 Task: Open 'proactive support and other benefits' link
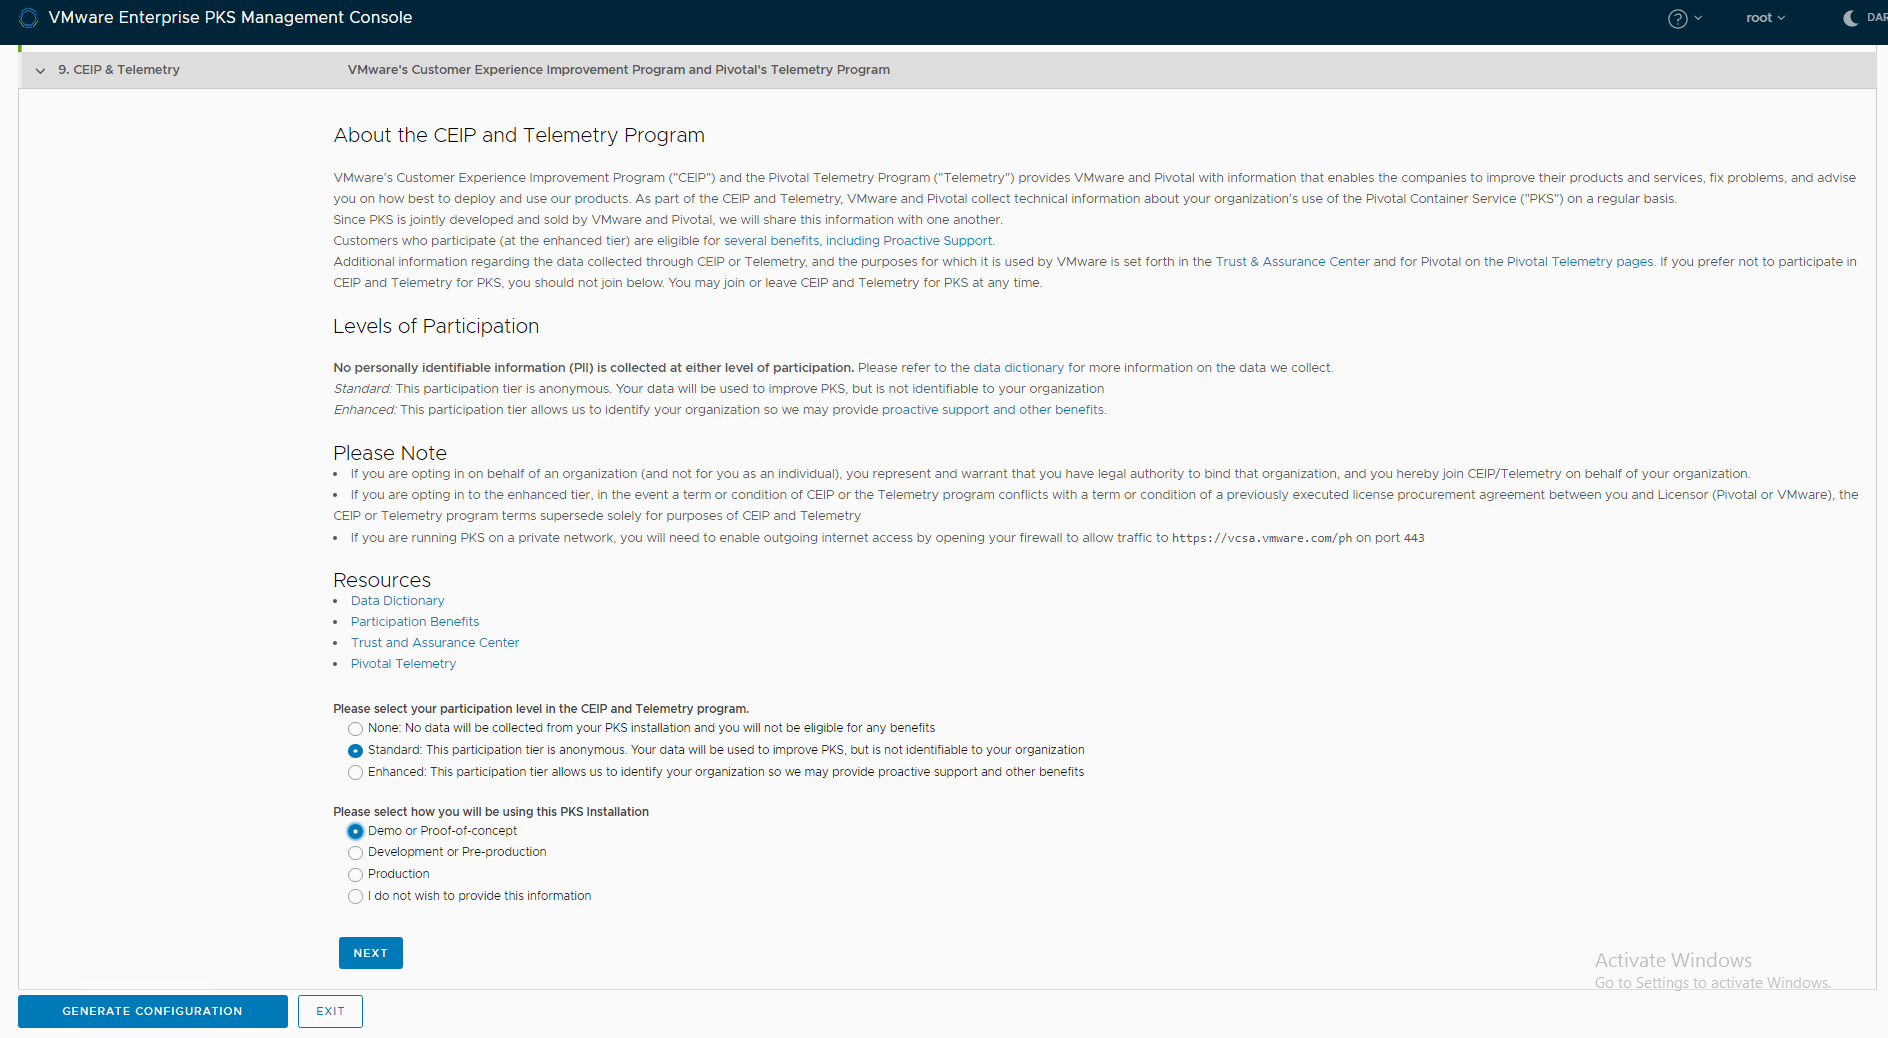[993, 410]
